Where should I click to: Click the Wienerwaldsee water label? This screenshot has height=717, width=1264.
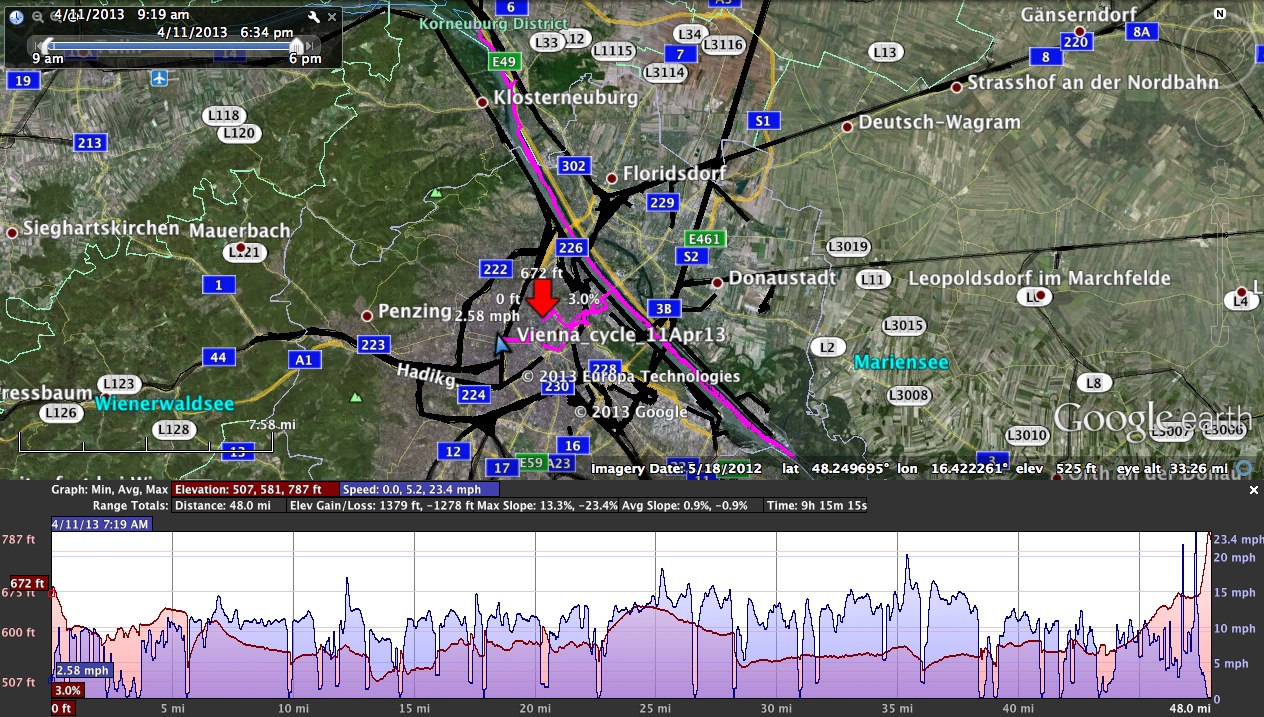[x=165, y=404]
